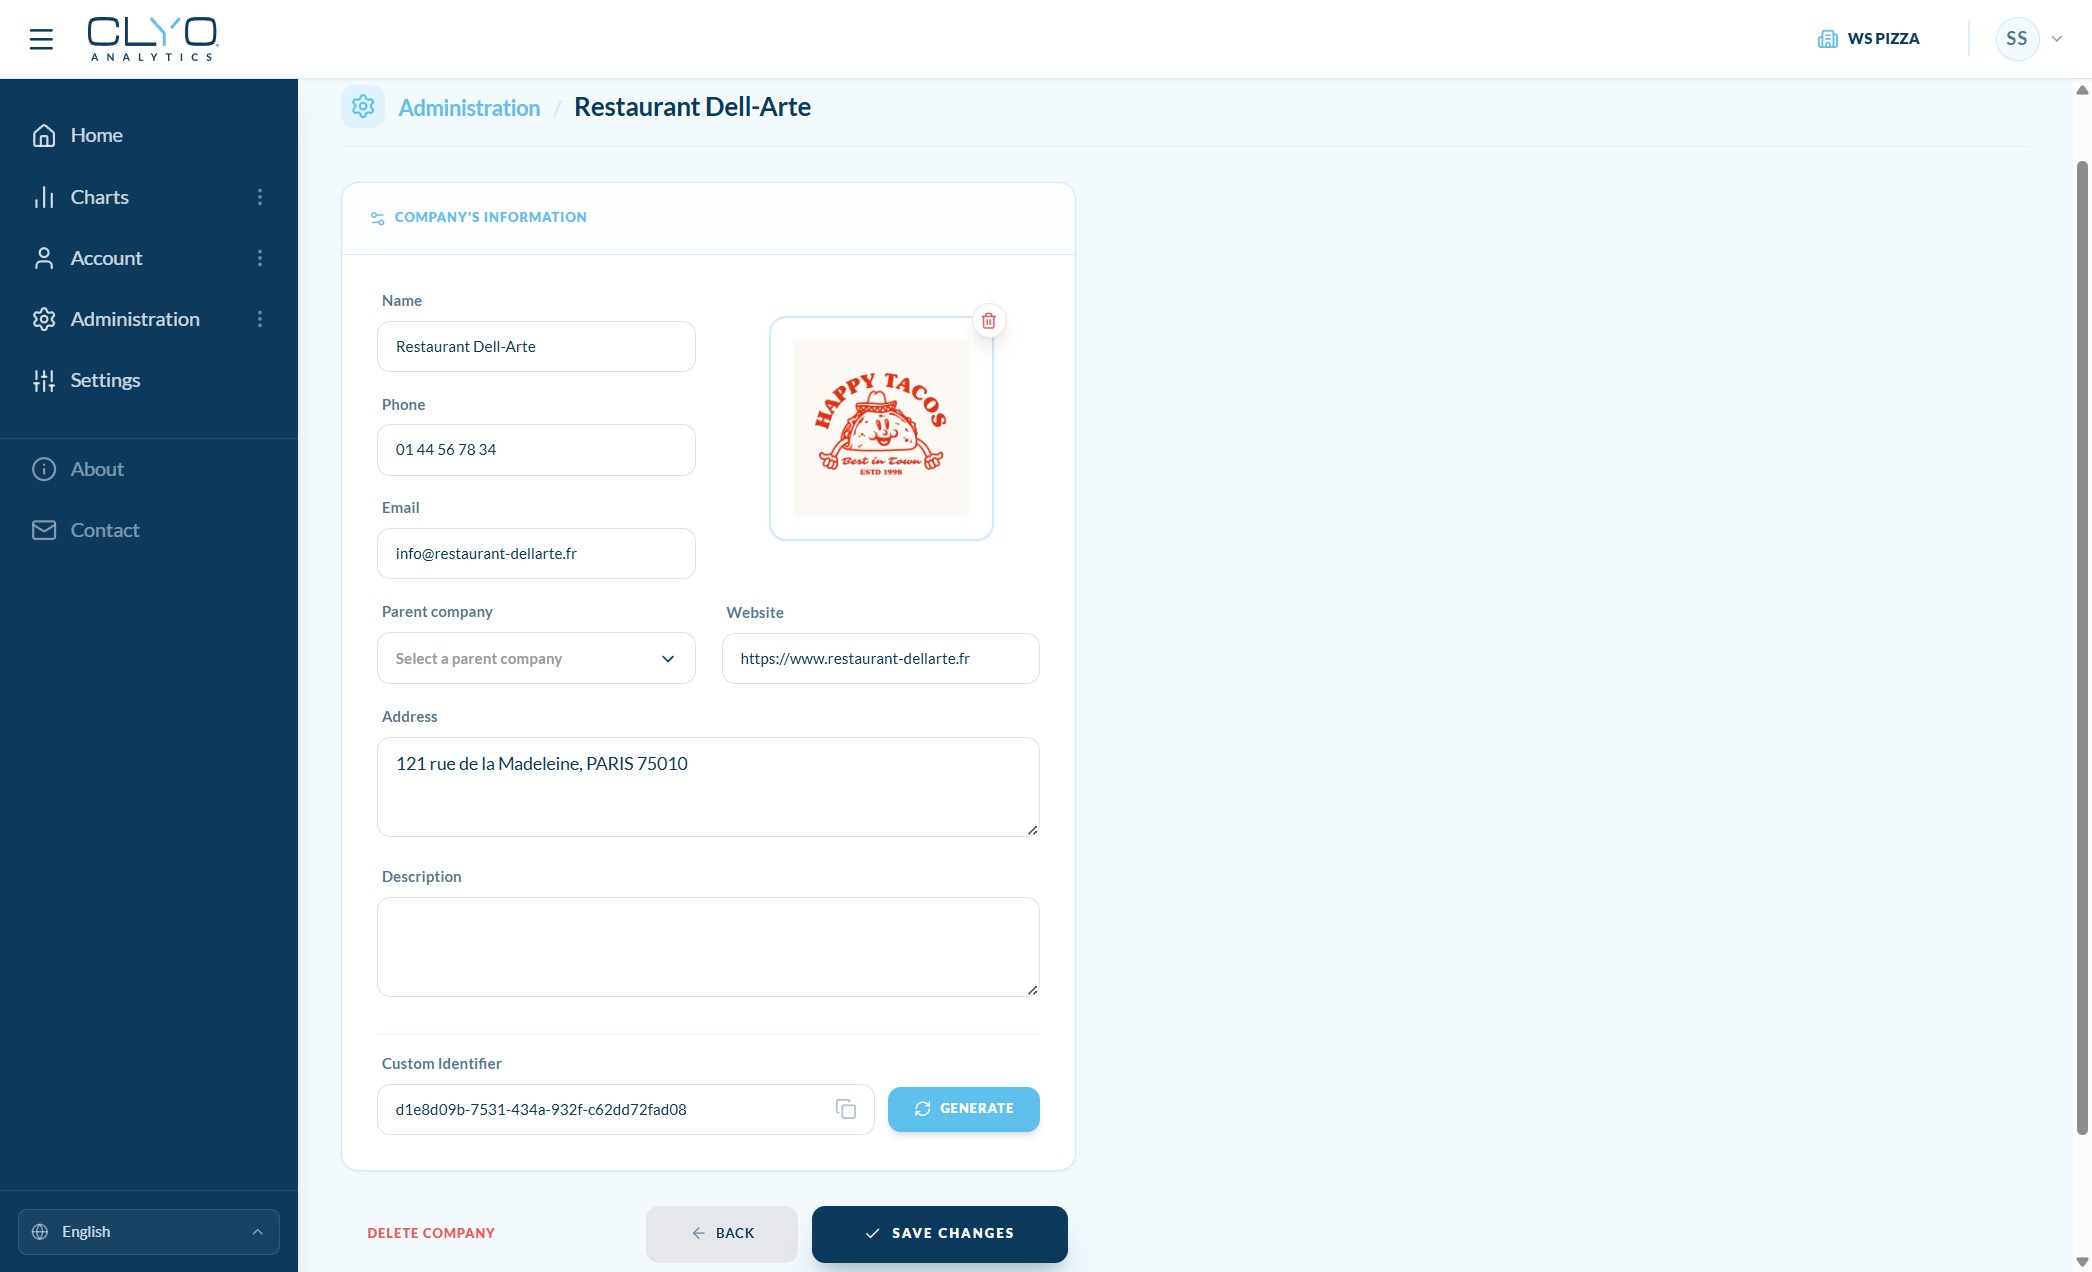Copy the custom identifier with copy icon
This screenshot has height=1272, width=2092.
[846, 1109]
